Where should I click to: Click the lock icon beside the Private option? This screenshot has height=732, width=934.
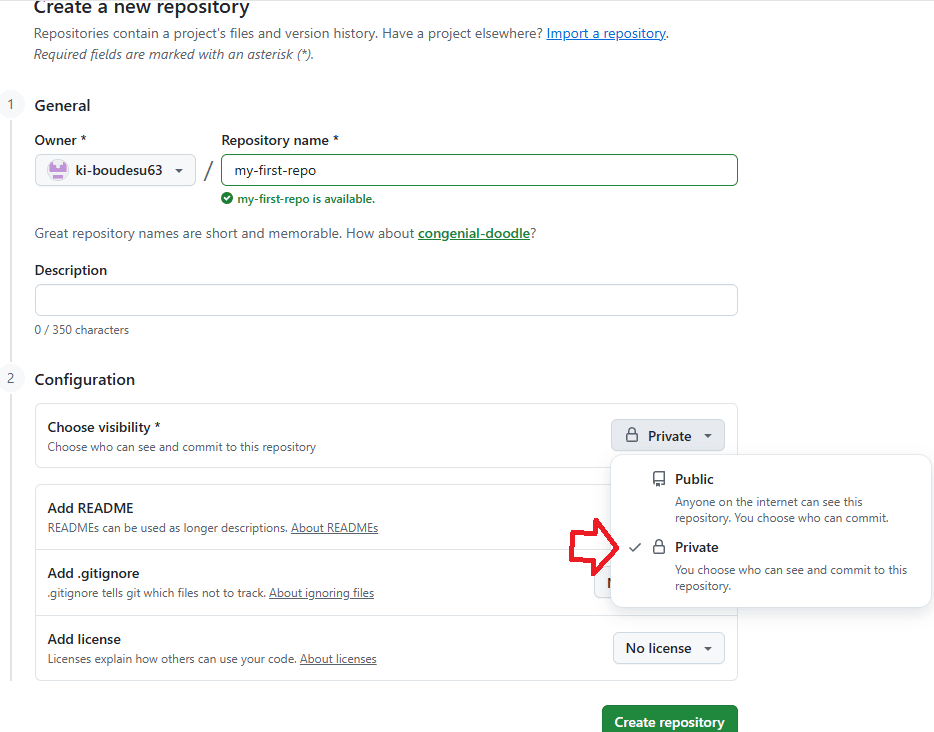[659, 547]
